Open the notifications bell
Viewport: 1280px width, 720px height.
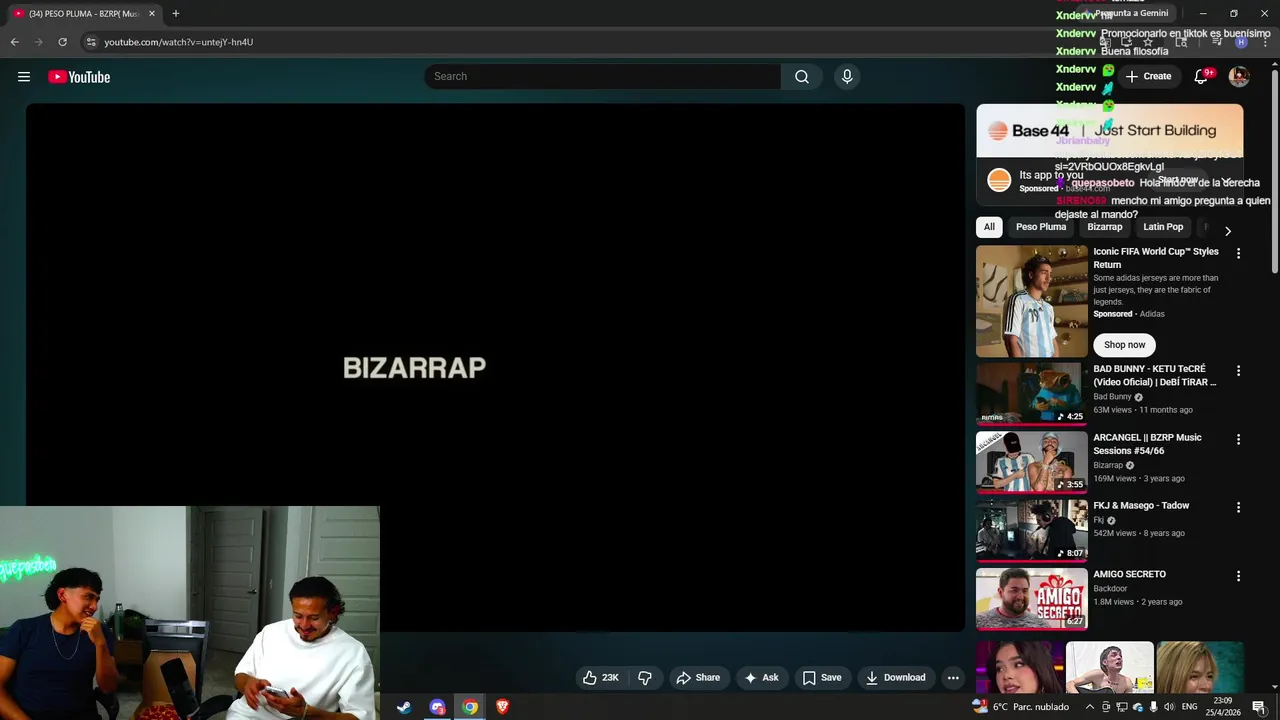[x=1201, y=77]
